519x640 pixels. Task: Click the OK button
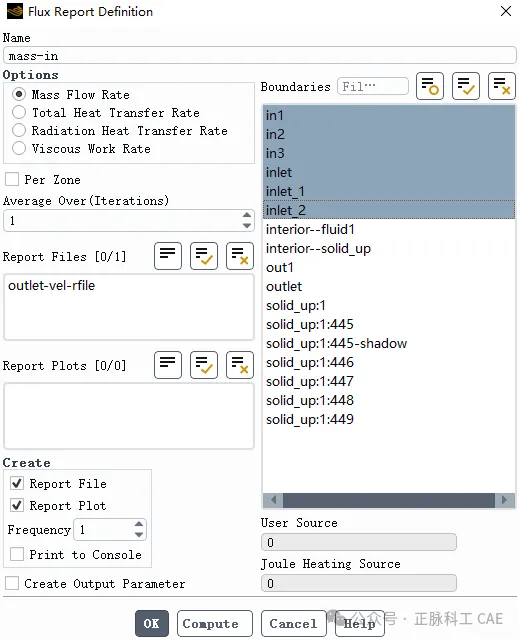[151, 623]
